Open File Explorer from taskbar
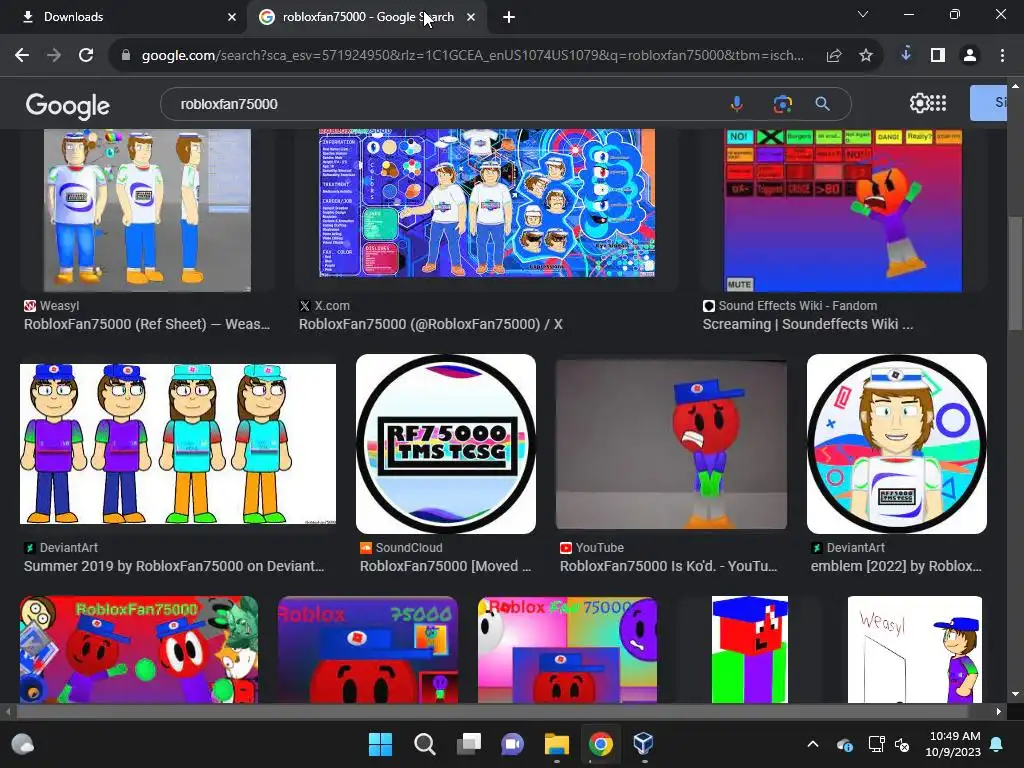The image size is (1024, 768). pos(557,744)
